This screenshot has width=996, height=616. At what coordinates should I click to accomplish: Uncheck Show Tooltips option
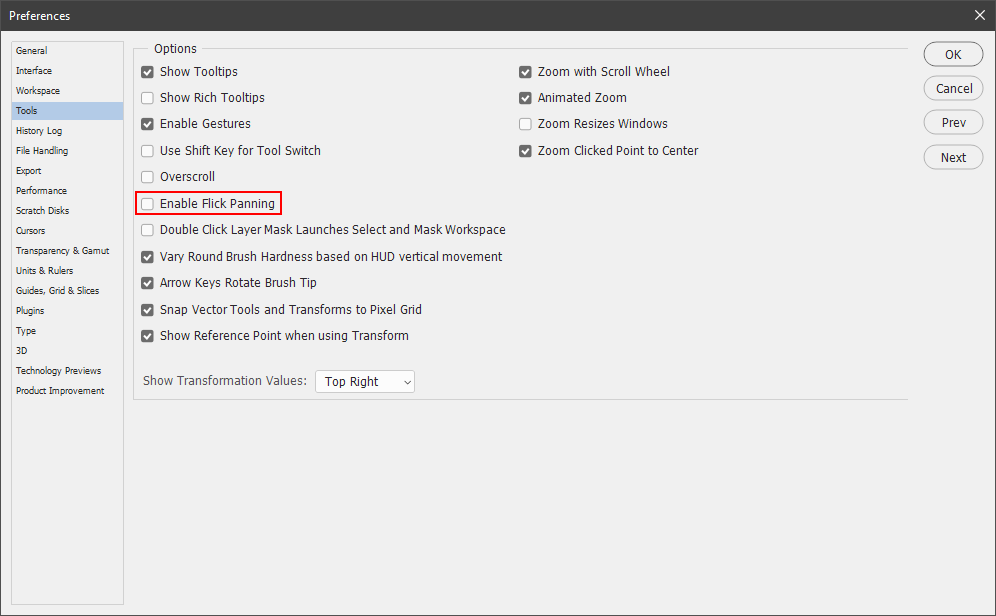[148, 72]
